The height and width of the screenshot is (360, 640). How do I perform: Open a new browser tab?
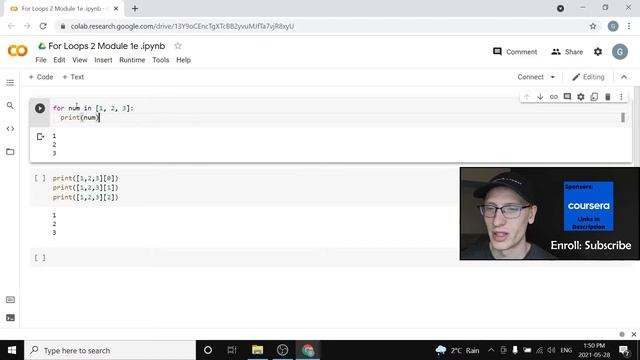(x=135, y=8)
